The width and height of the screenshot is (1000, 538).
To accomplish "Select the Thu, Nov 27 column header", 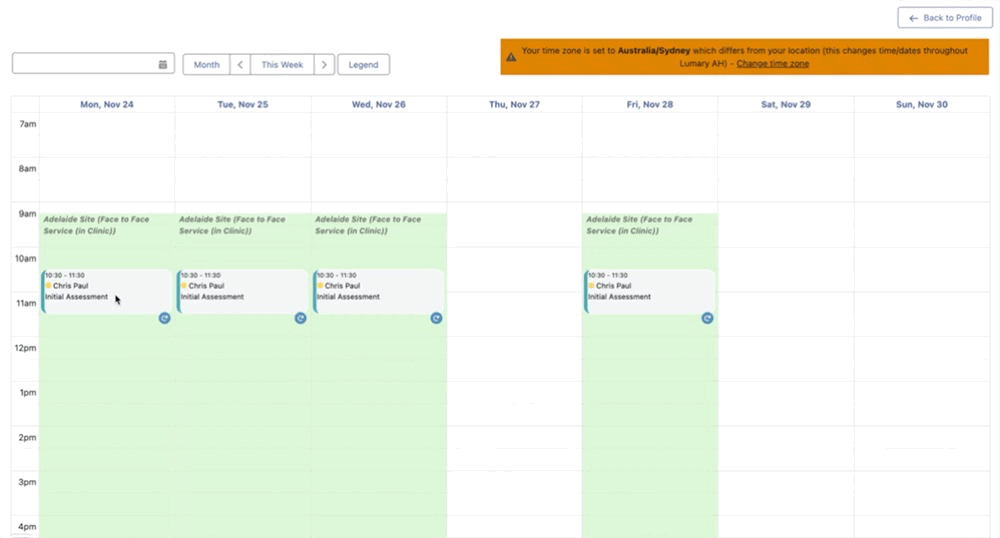I will 514,104.
